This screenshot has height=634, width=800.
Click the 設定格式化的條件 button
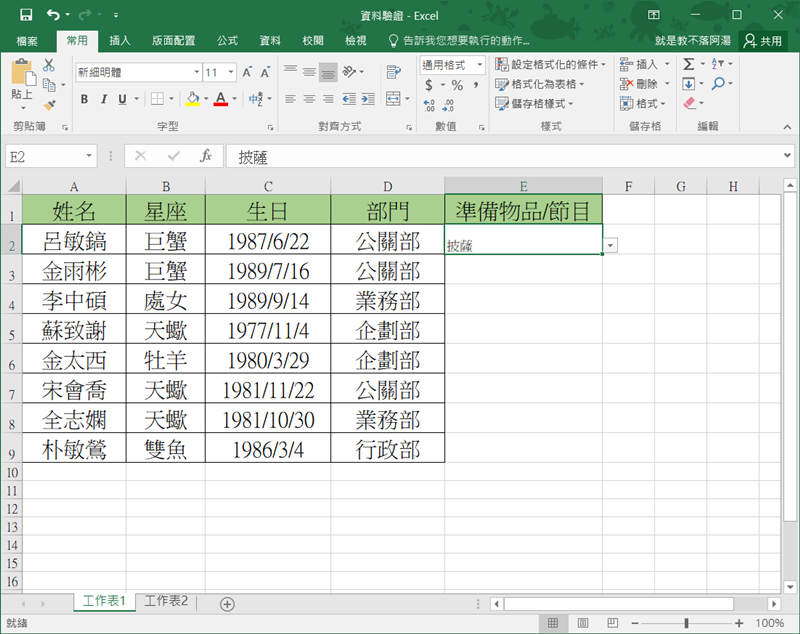(551, 64)
